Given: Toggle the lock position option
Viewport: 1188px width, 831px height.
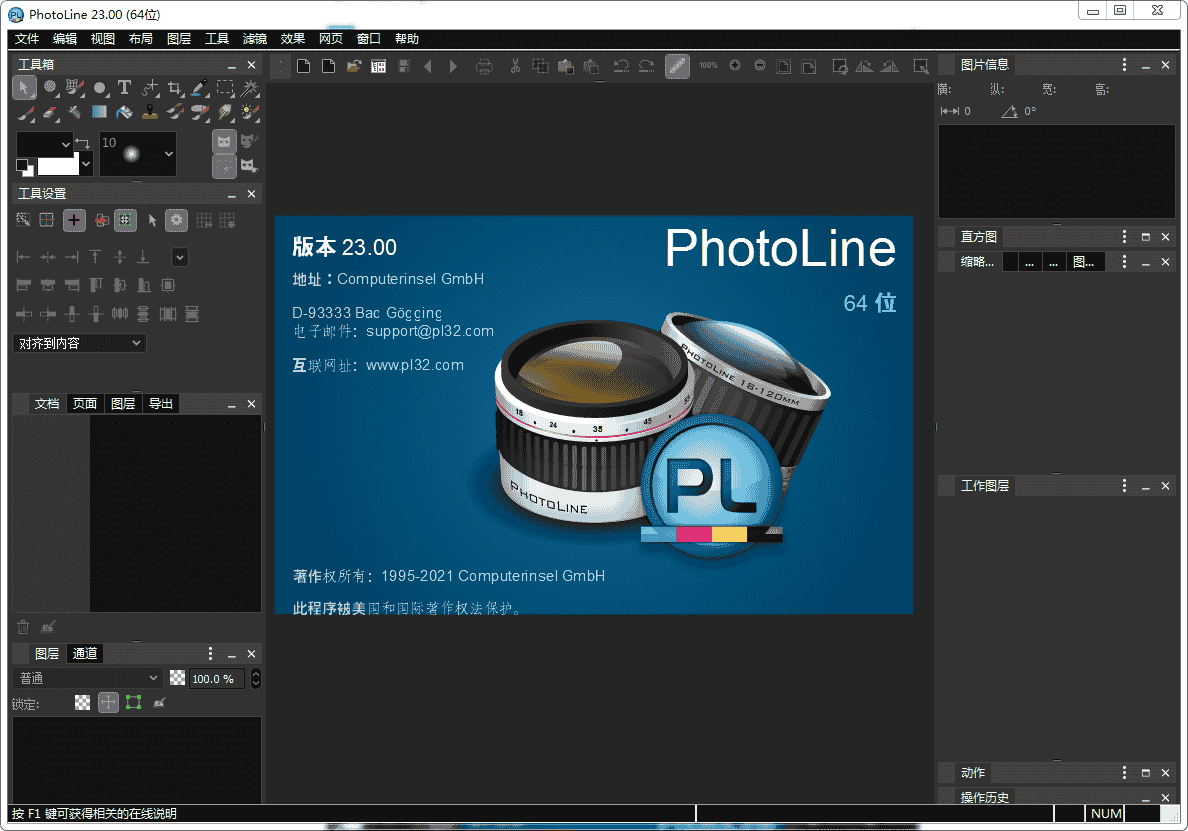Looking at the screenshot, I should 108,703.
